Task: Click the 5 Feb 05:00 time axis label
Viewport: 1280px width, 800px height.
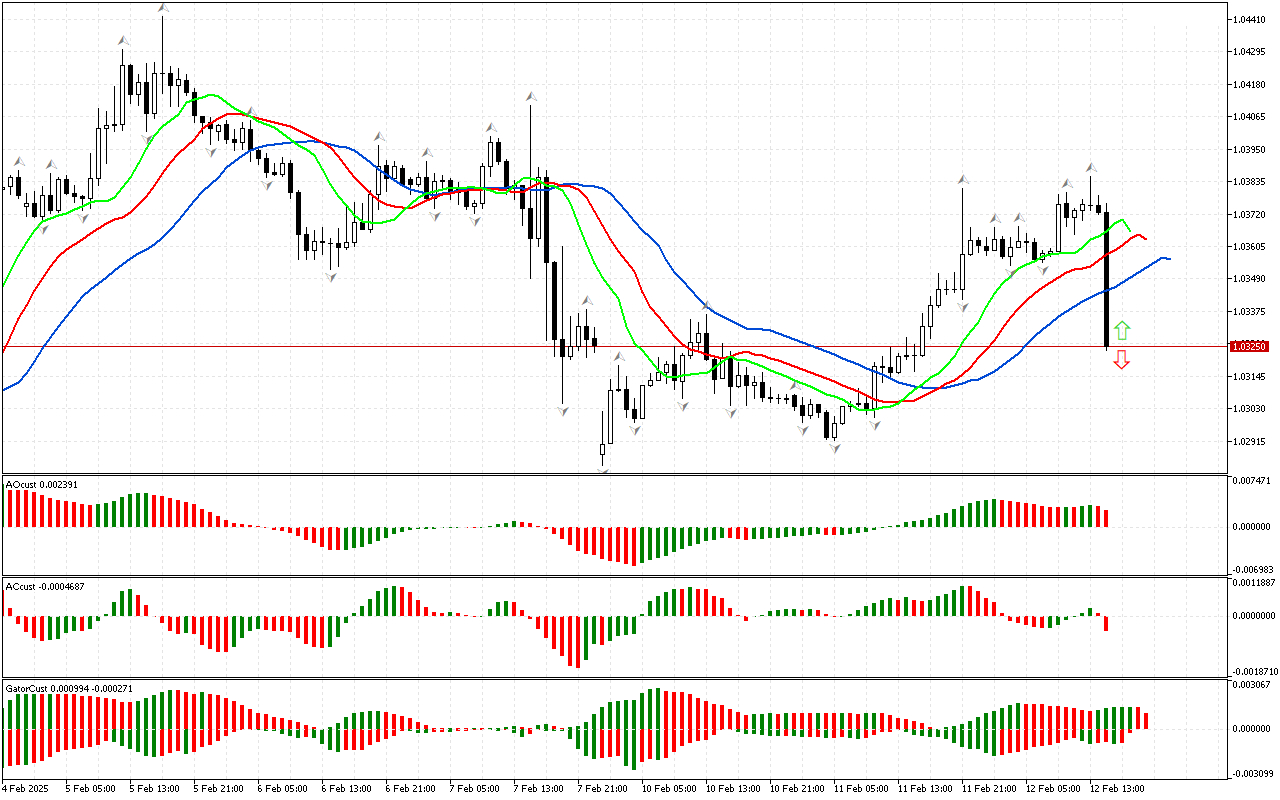Action: point(91,789)
